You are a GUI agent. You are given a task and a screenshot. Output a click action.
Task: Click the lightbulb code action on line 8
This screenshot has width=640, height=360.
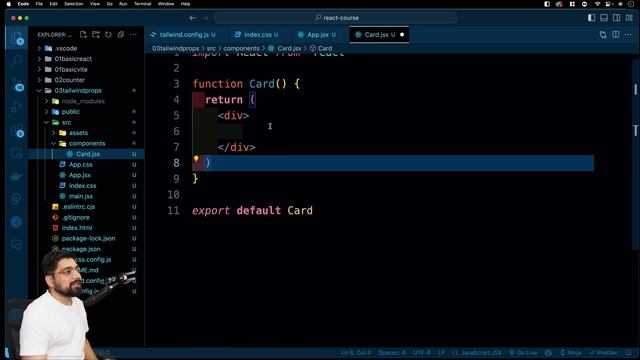196,159
